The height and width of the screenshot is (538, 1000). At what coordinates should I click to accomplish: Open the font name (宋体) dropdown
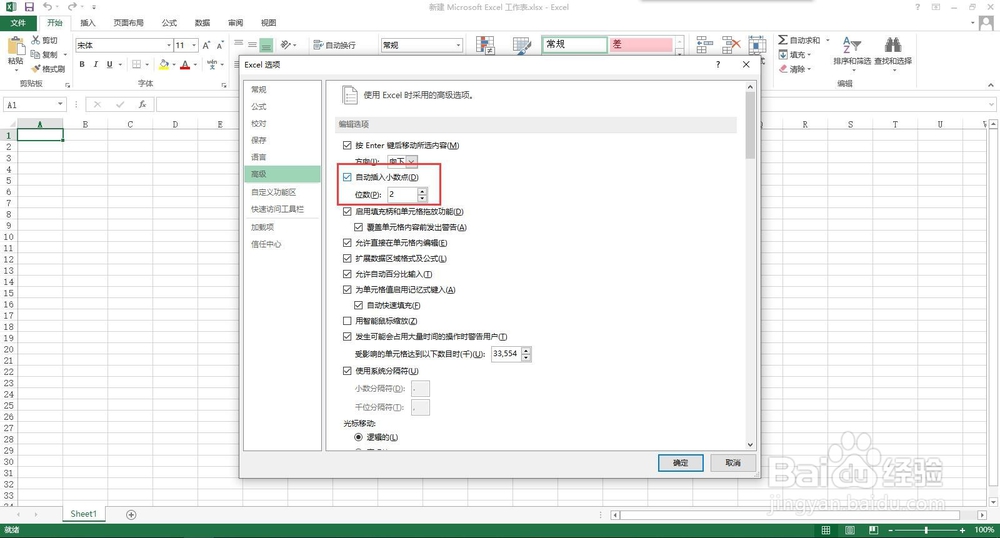pyautogui.click(x=169, y=45)
